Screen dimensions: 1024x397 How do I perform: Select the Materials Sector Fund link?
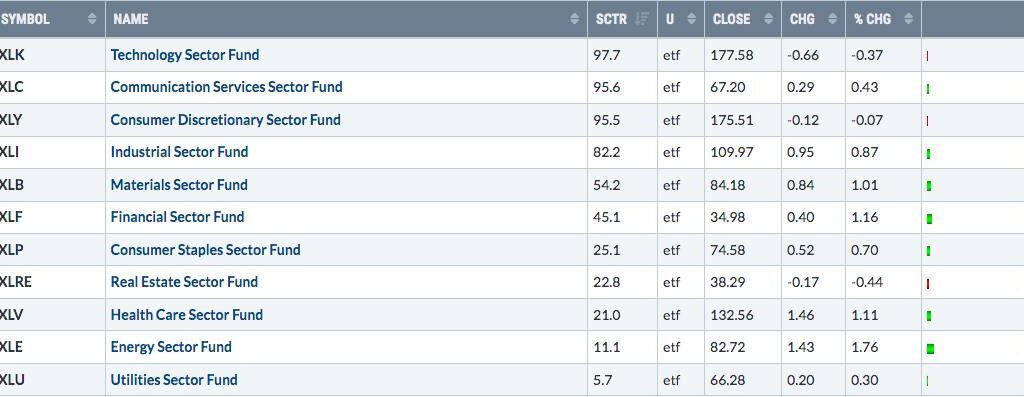click(179, 185)
